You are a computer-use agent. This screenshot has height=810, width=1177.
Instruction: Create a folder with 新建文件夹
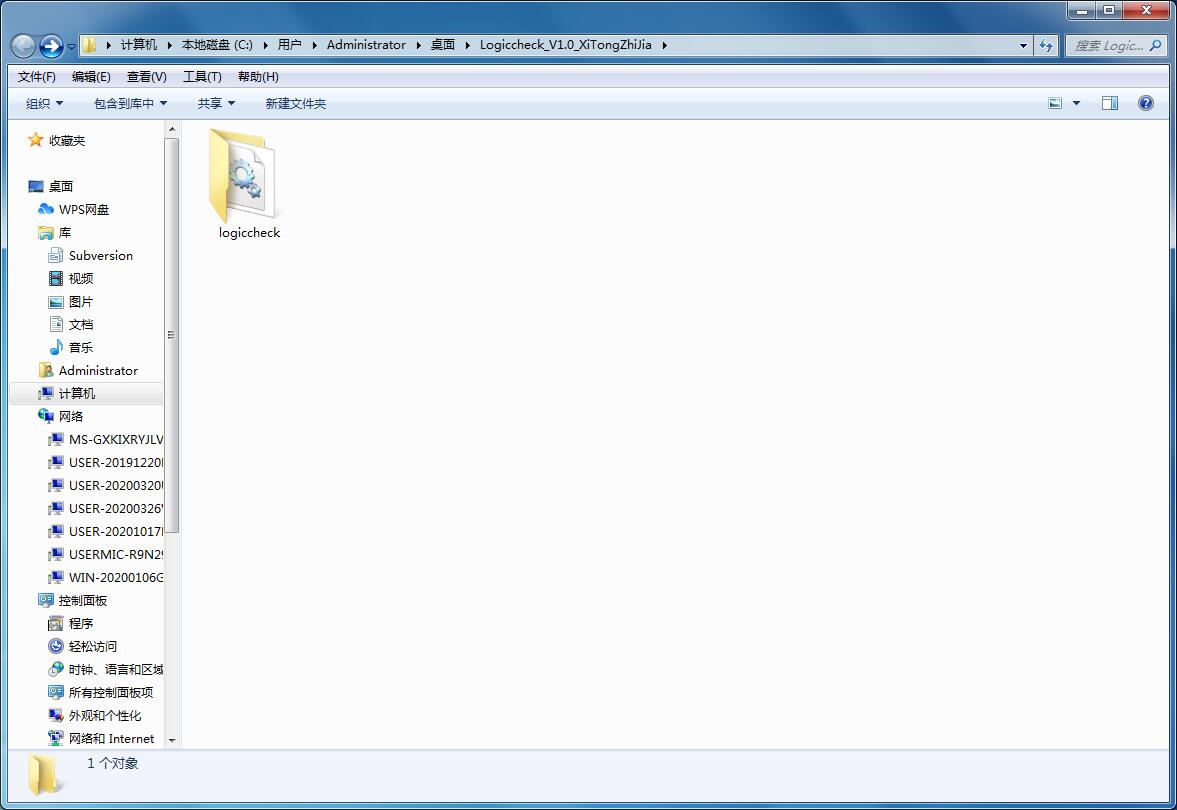coord(296,104)
